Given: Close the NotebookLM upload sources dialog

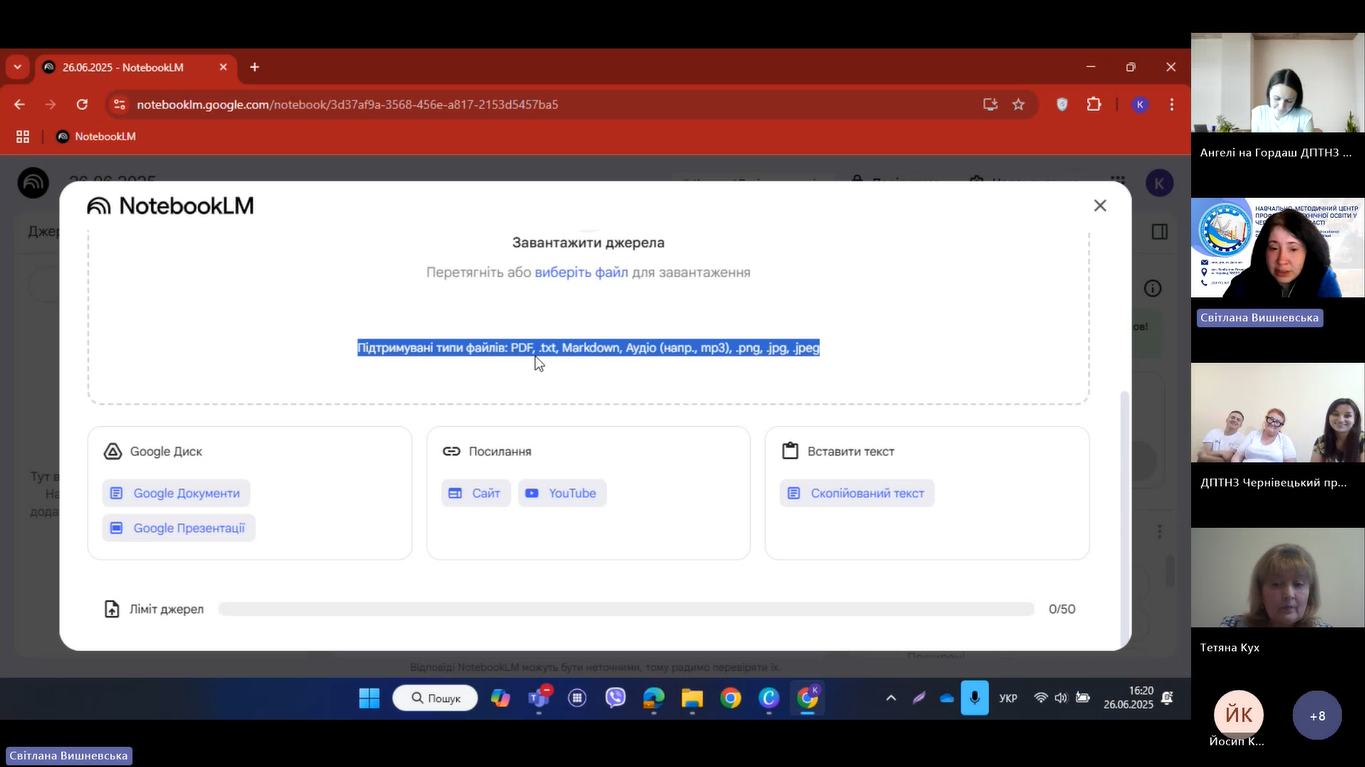Looking at the screenshot, I should (1100, 205).
